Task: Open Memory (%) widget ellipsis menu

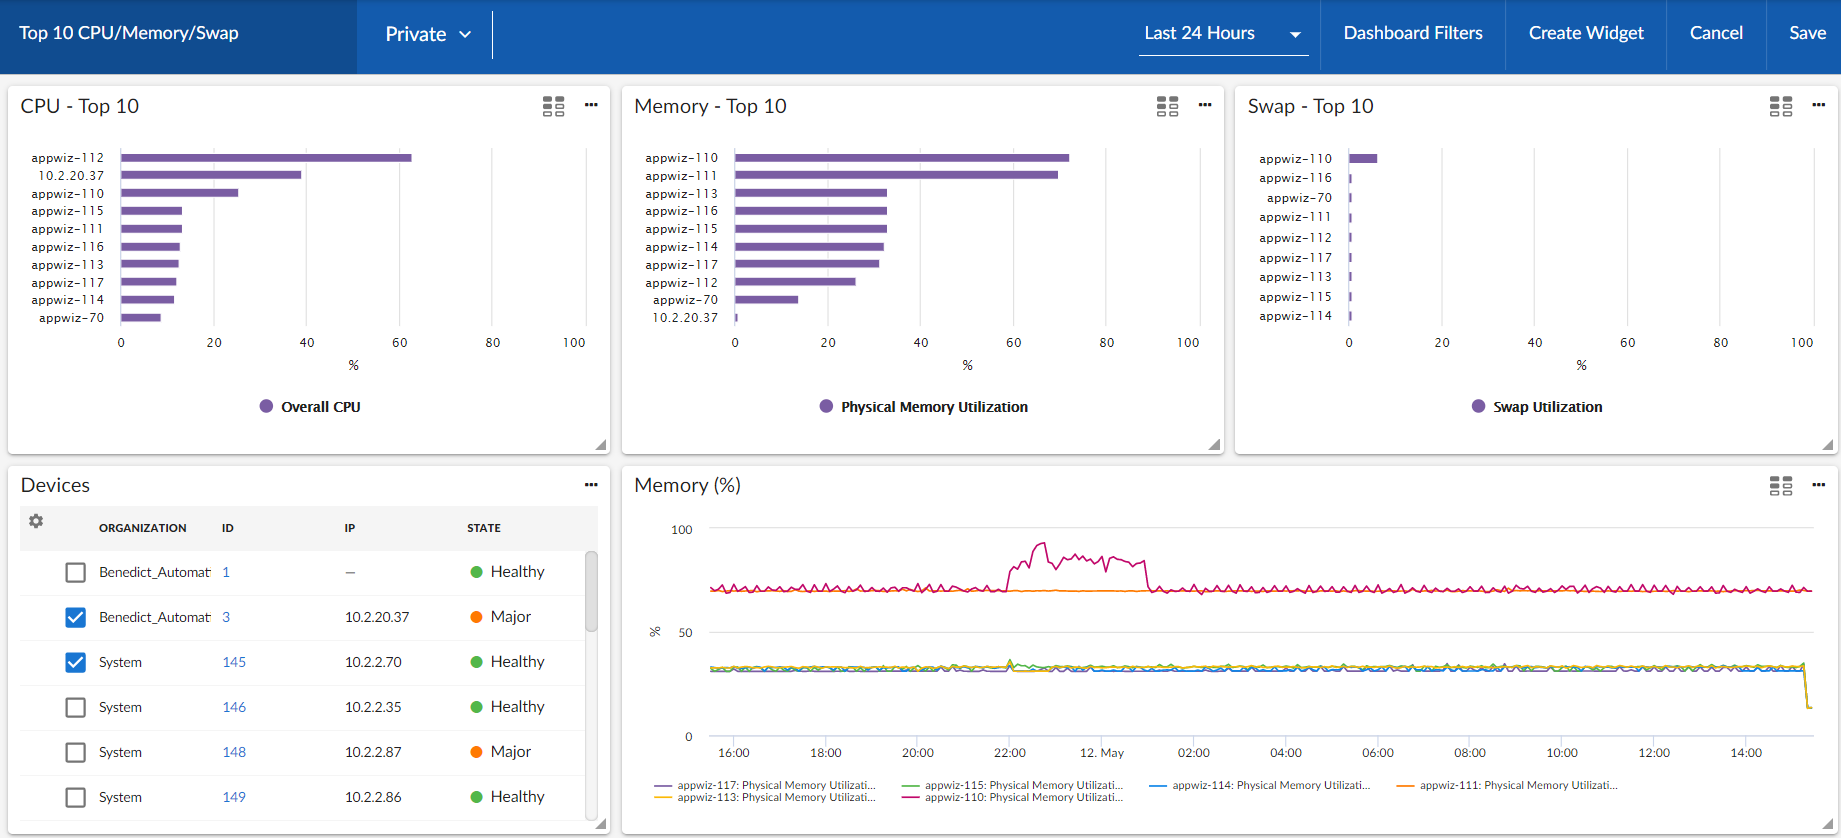Action: [1818, 485]
